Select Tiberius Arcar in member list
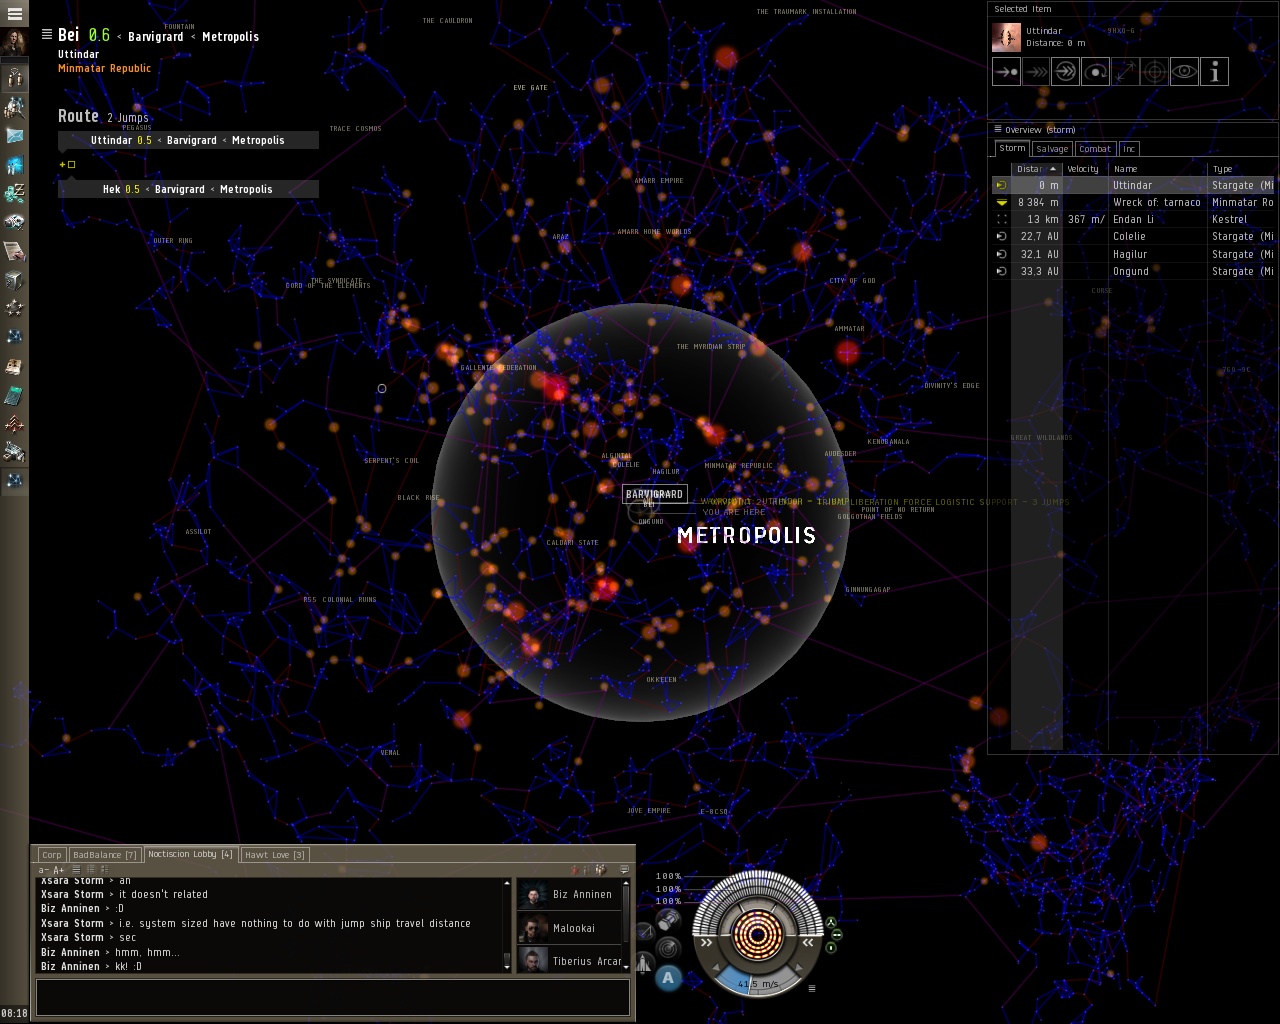Image resolution: width=1280 pixels, height=1024 pixels. point(567,961)
